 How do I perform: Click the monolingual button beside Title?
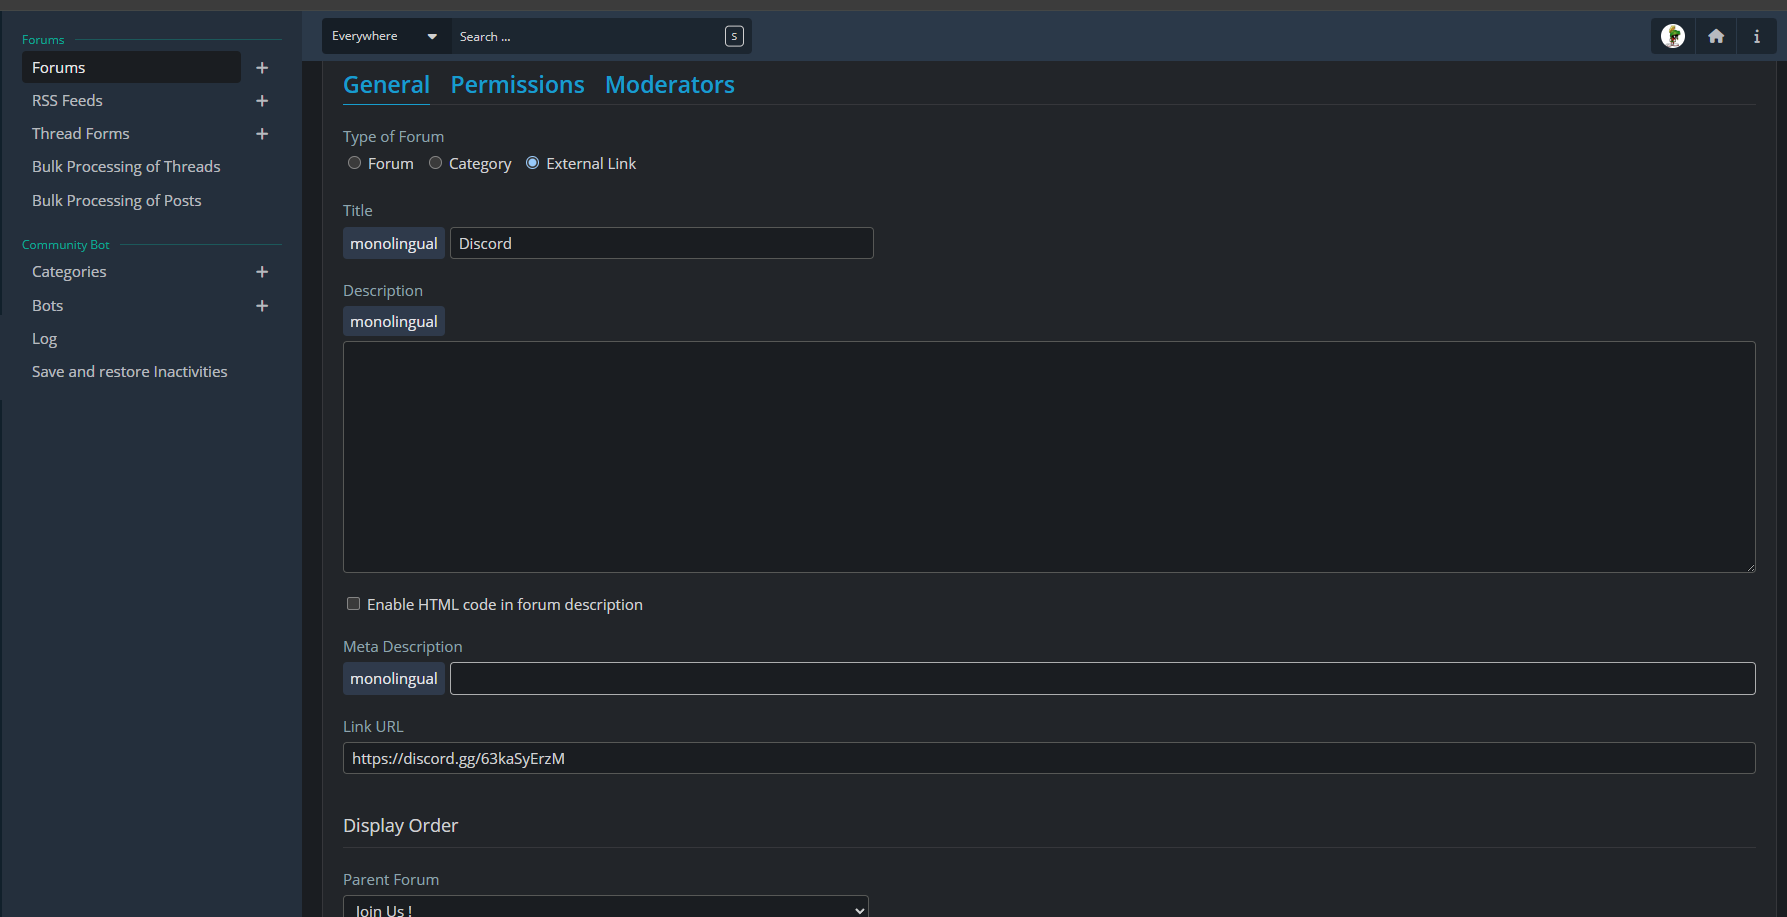pyautogui.click(x=393, y=243)
